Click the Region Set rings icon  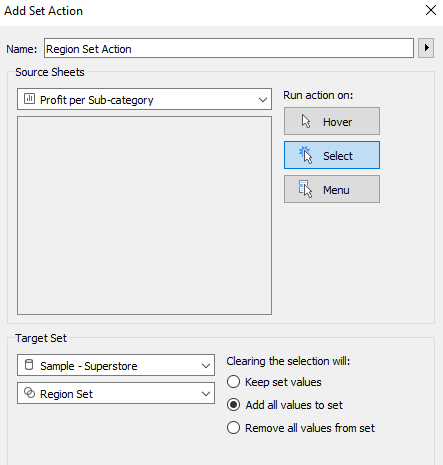click(29, 393)
